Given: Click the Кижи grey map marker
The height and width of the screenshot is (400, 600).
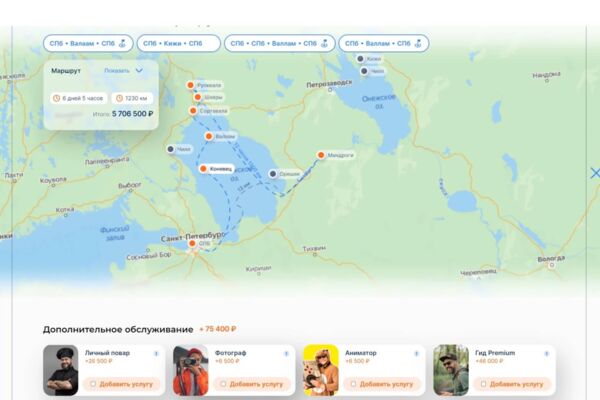Looking at the screenshot, I should (360, 59).
